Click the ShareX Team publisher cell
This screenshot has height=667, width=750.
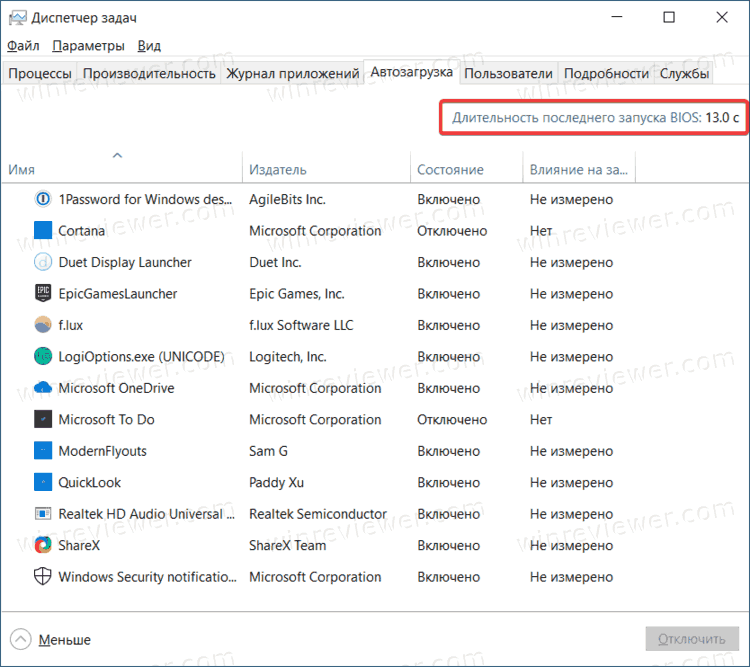(287, 545)
